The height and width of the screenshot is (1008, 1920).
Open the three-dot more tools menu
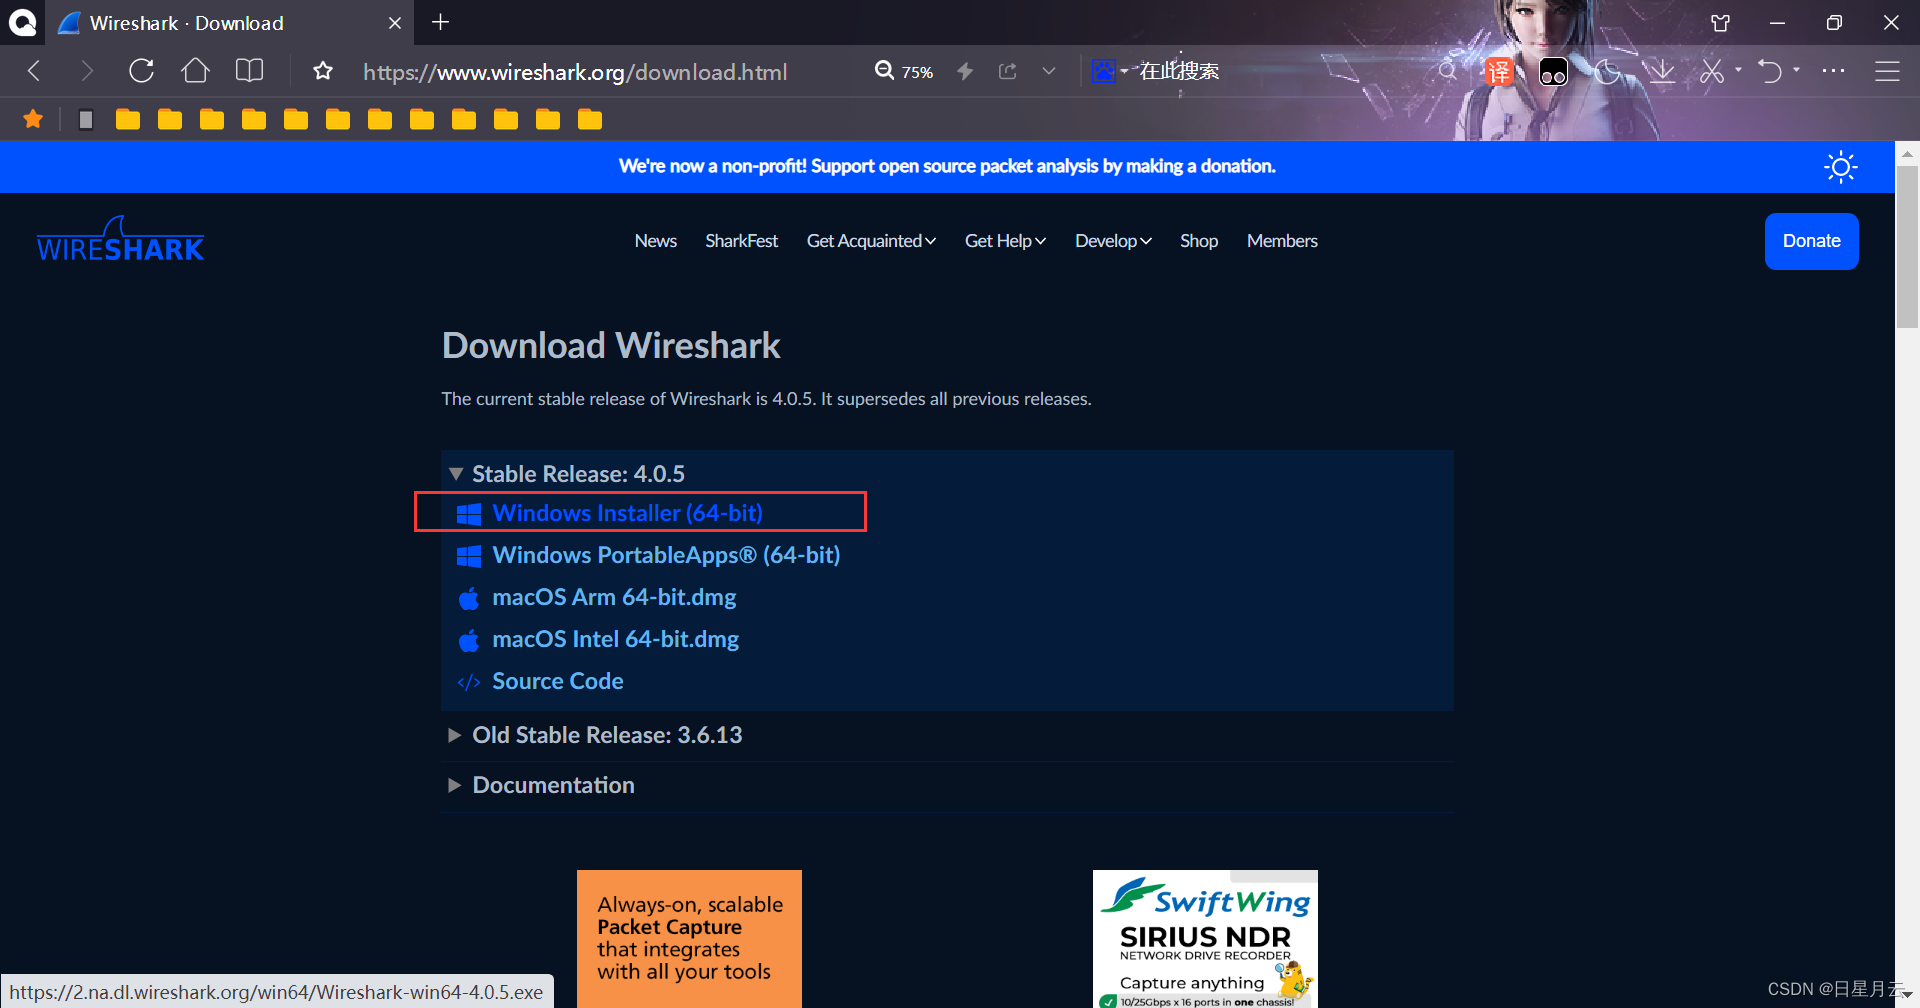[1833, 71]
